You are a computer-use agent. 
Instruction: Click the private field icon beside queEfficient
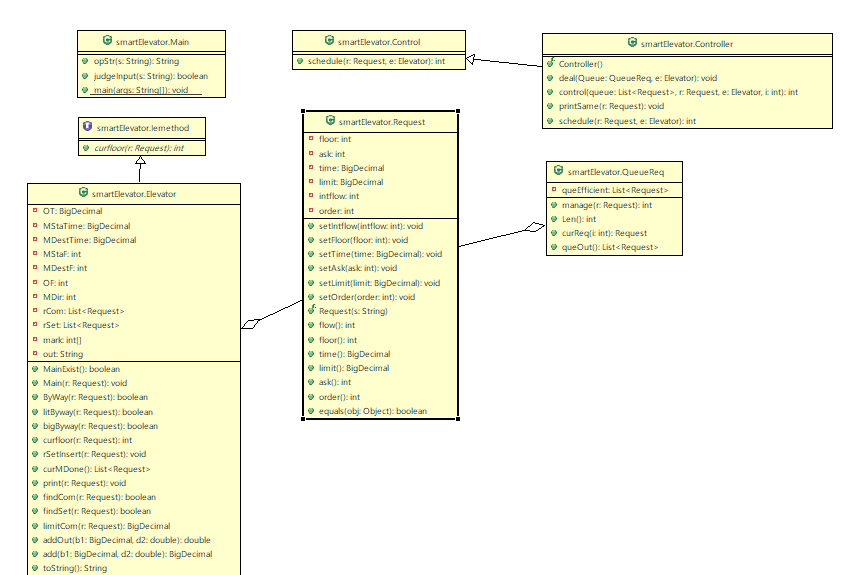click(x=554, y=189)
